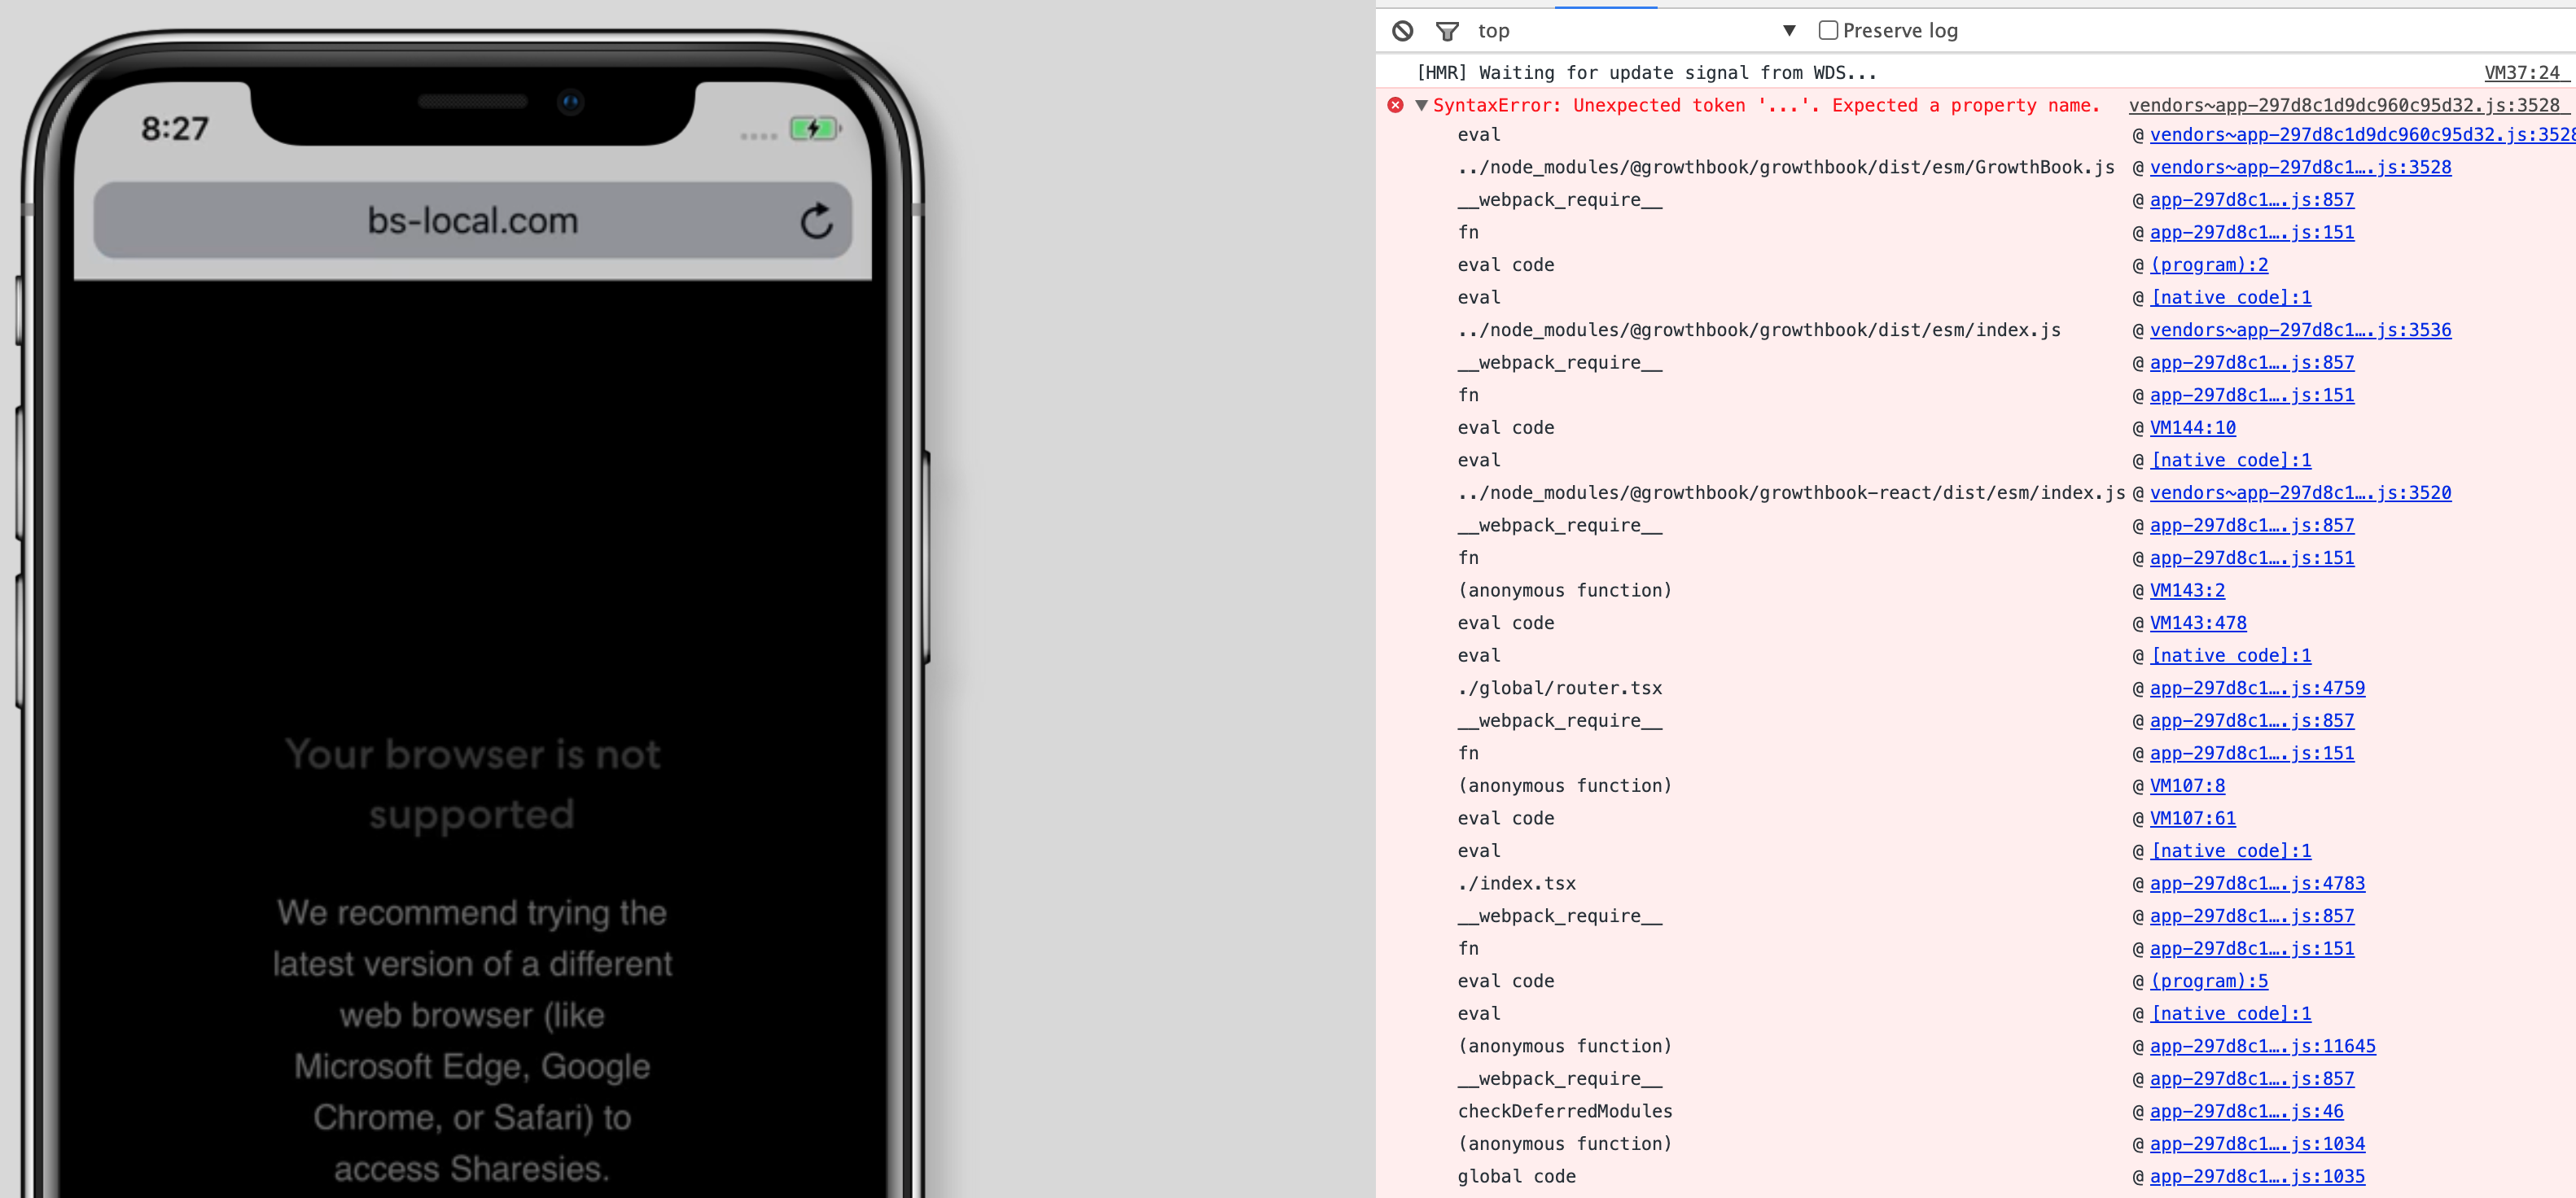Open the console filter
2576x1198 pixels.
pyautogui.click(x=1447, y=30)
